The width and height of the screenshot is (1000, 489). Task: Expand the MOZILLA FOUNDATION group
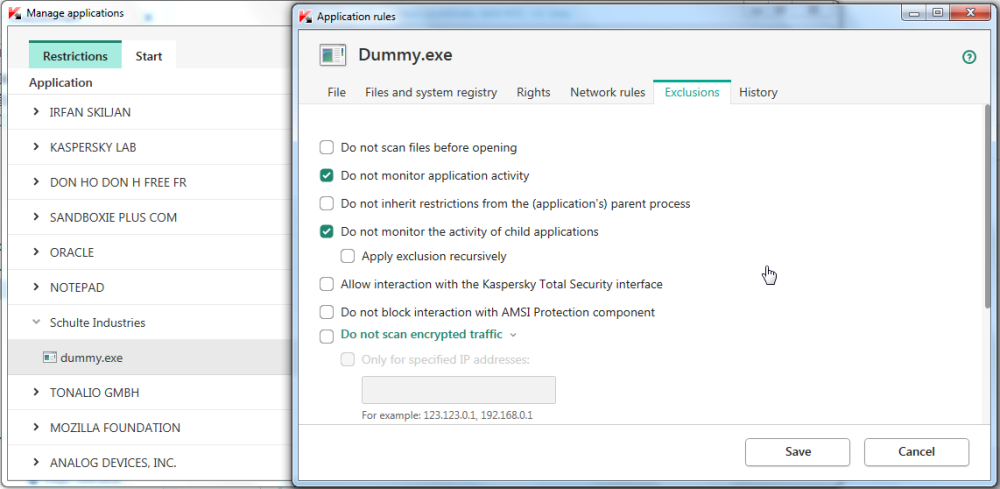pyautogui.click(x=37, y=428)
